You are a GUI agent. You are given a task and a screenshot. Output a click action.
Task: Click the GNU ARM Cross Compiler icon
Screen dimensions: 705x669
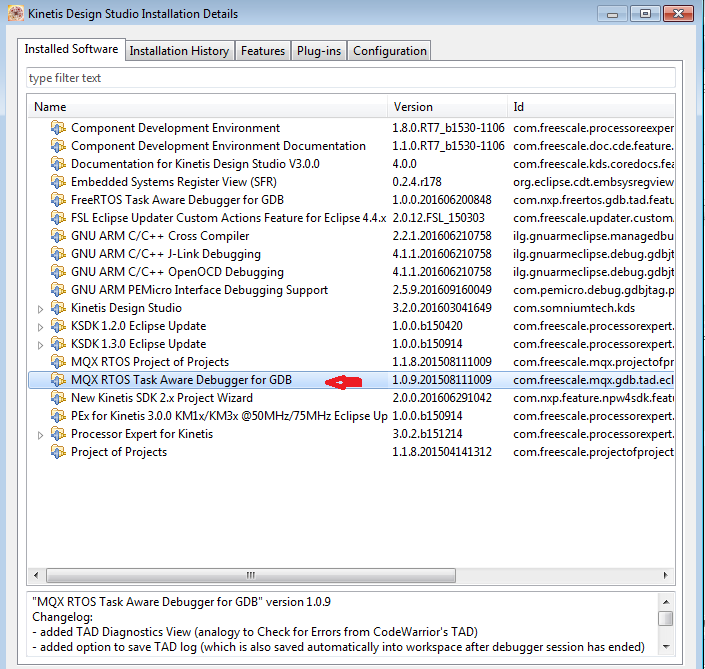[x=58, y=236]
